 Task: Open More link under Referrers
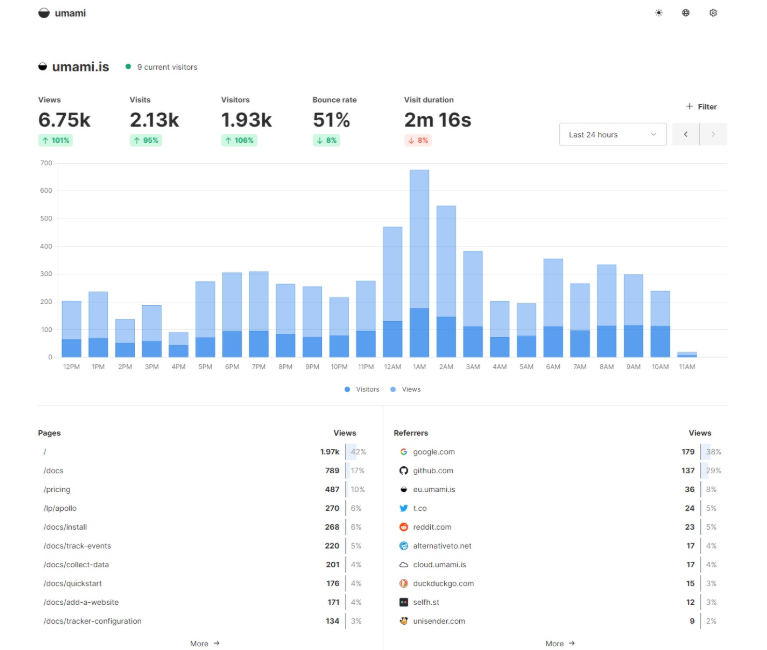pyautogui.click(x=560, y=644)
